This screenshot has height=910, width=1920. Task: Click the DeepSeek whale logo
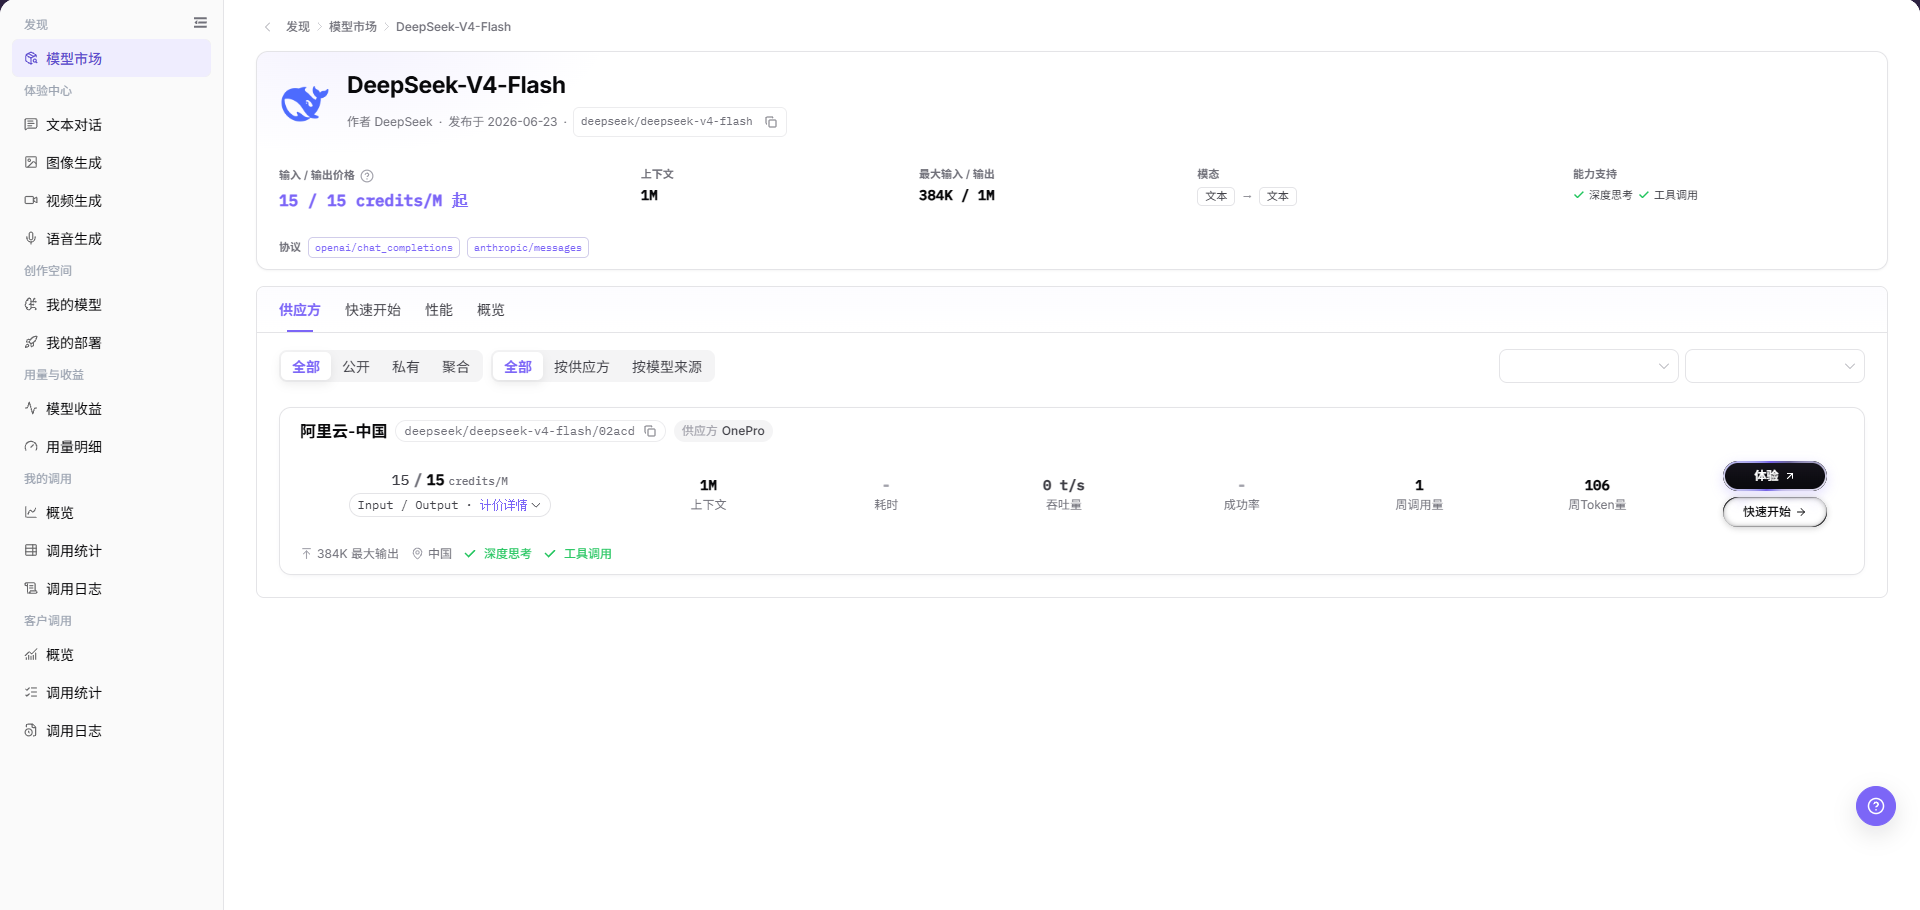coord(304,103)
